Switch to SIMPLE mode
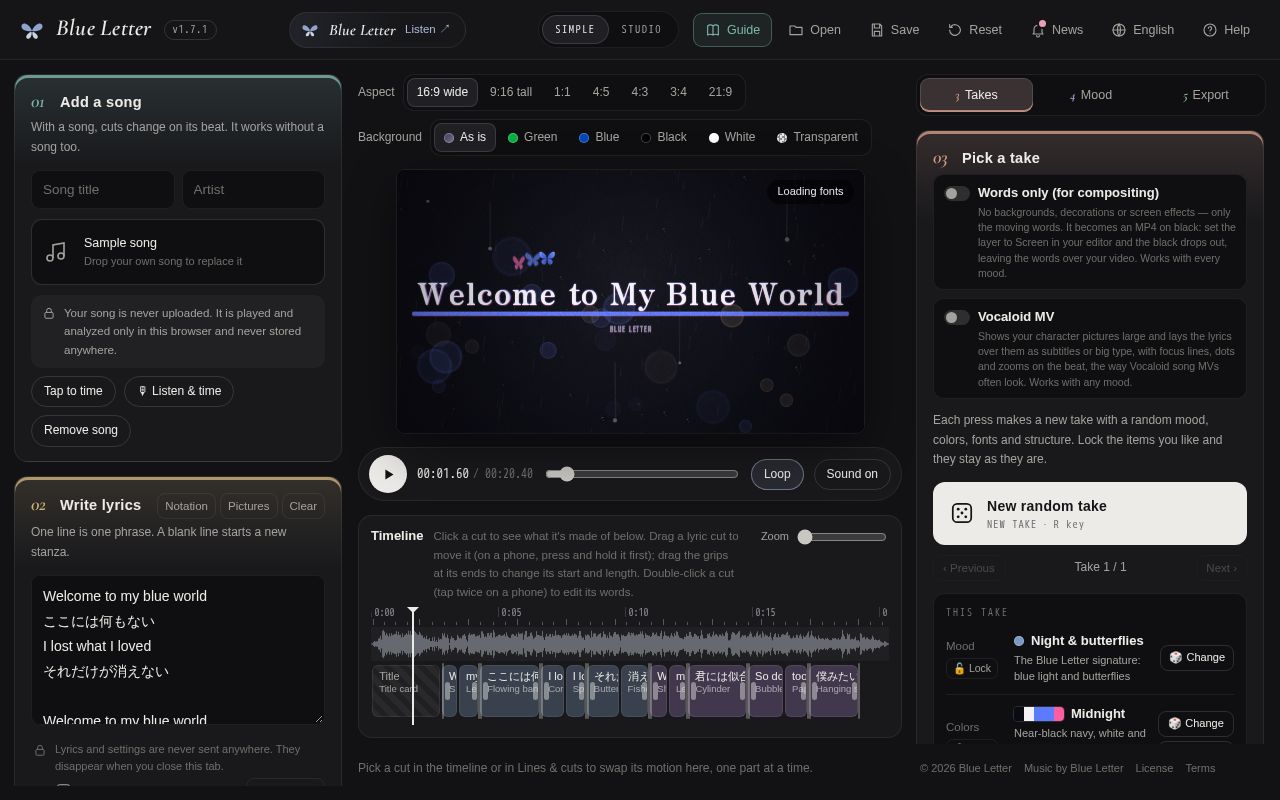 point(575,30)
